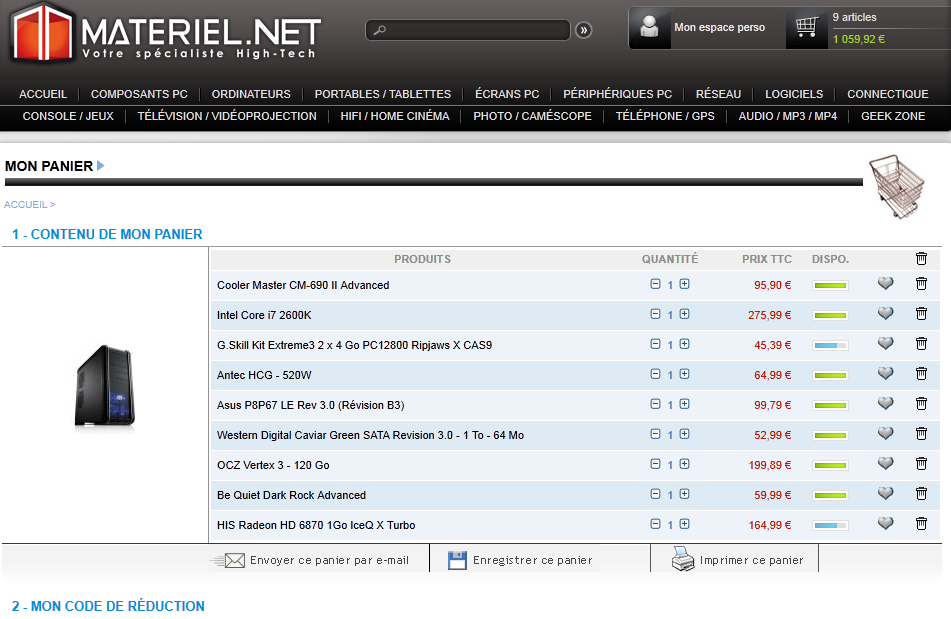Click availability bar for G.Skill Kit Extreme3
Image resolution: width=951 pixels, height=619 pixels.
tap(830, 345)
